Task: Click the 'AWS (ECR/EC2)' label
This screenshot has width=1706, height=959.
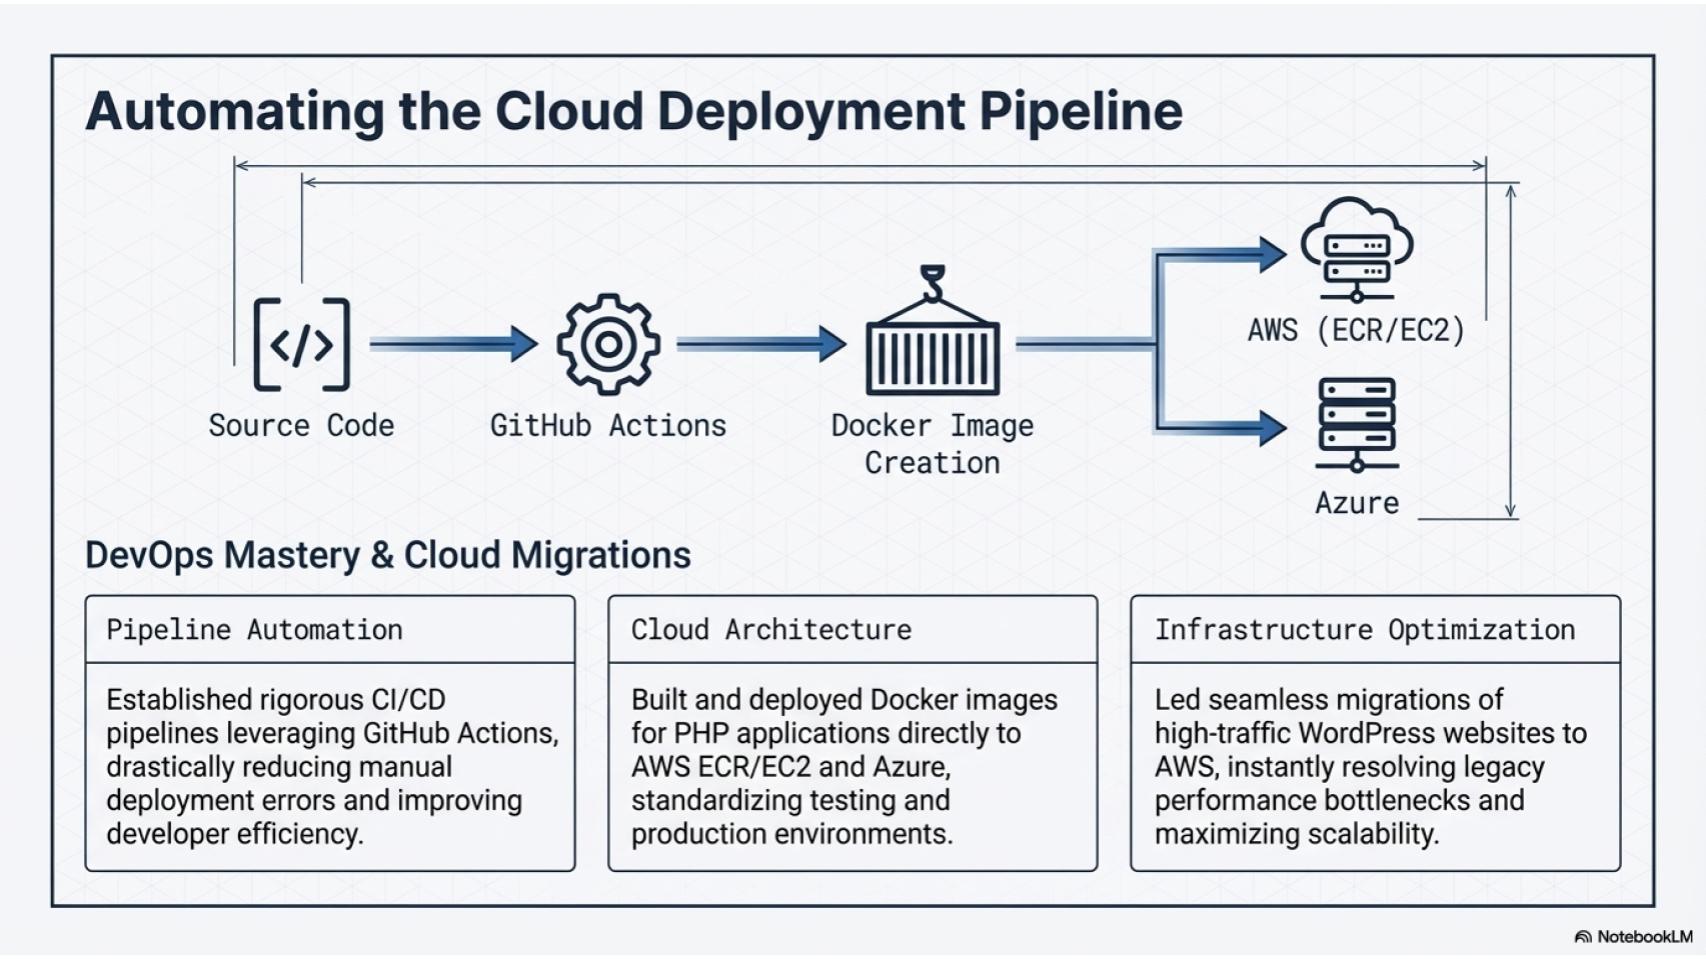Action: tap(1356, 330)
